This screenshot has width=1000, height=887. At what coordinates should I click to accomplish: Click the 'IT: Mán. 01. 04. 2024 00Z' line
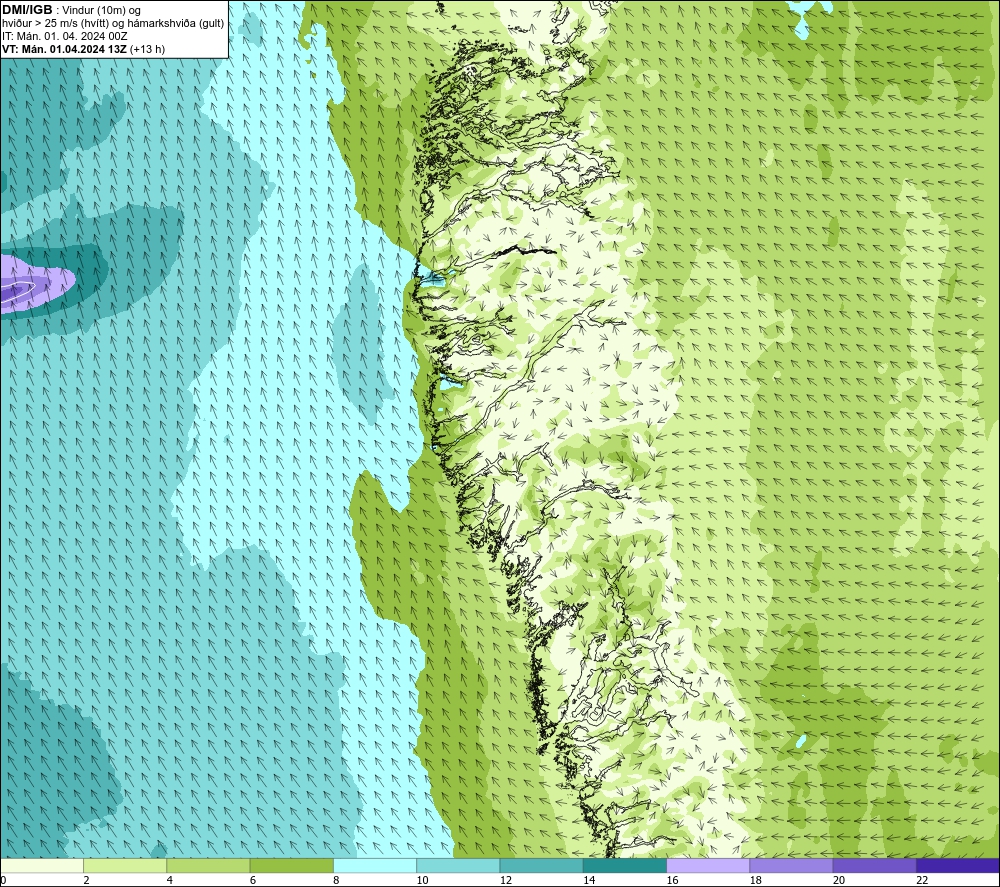coord(64,36)
